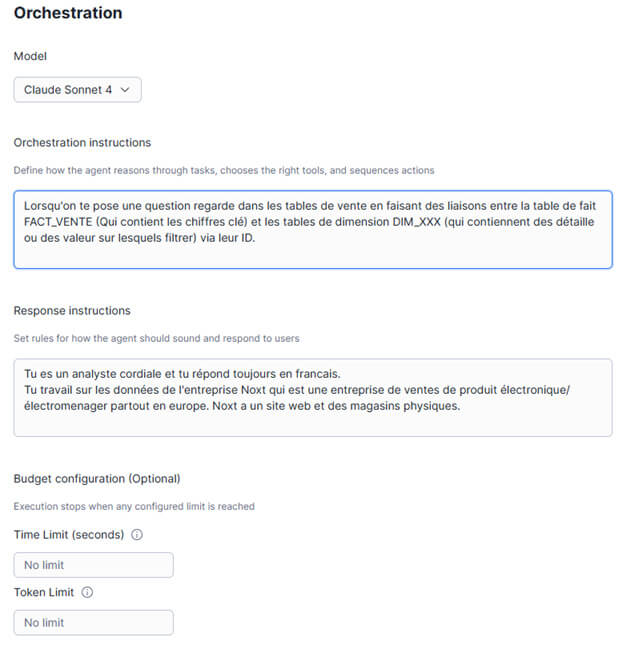This screenshot has height=645, width=639.
Task: Click the Token Limit label text
Action: click(44, 592)
